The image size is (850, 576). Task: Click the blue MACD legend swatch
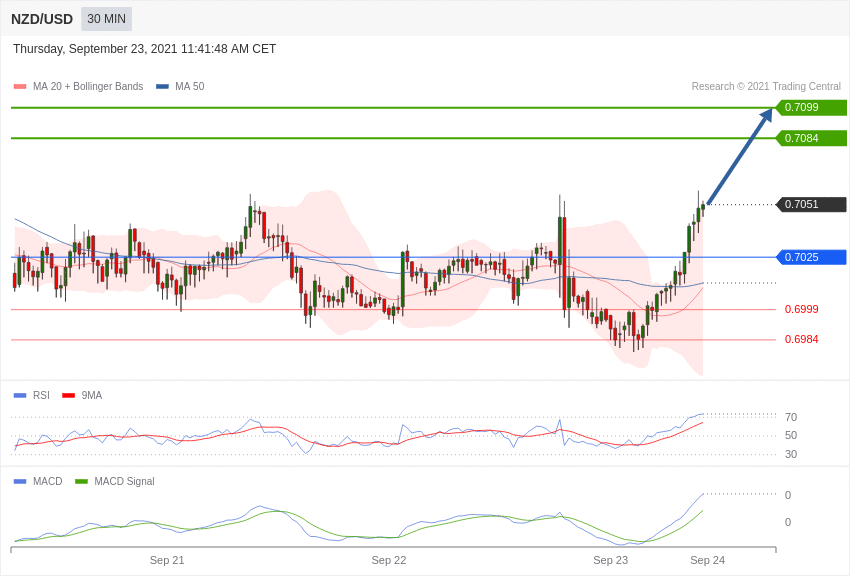click(20, 481)
